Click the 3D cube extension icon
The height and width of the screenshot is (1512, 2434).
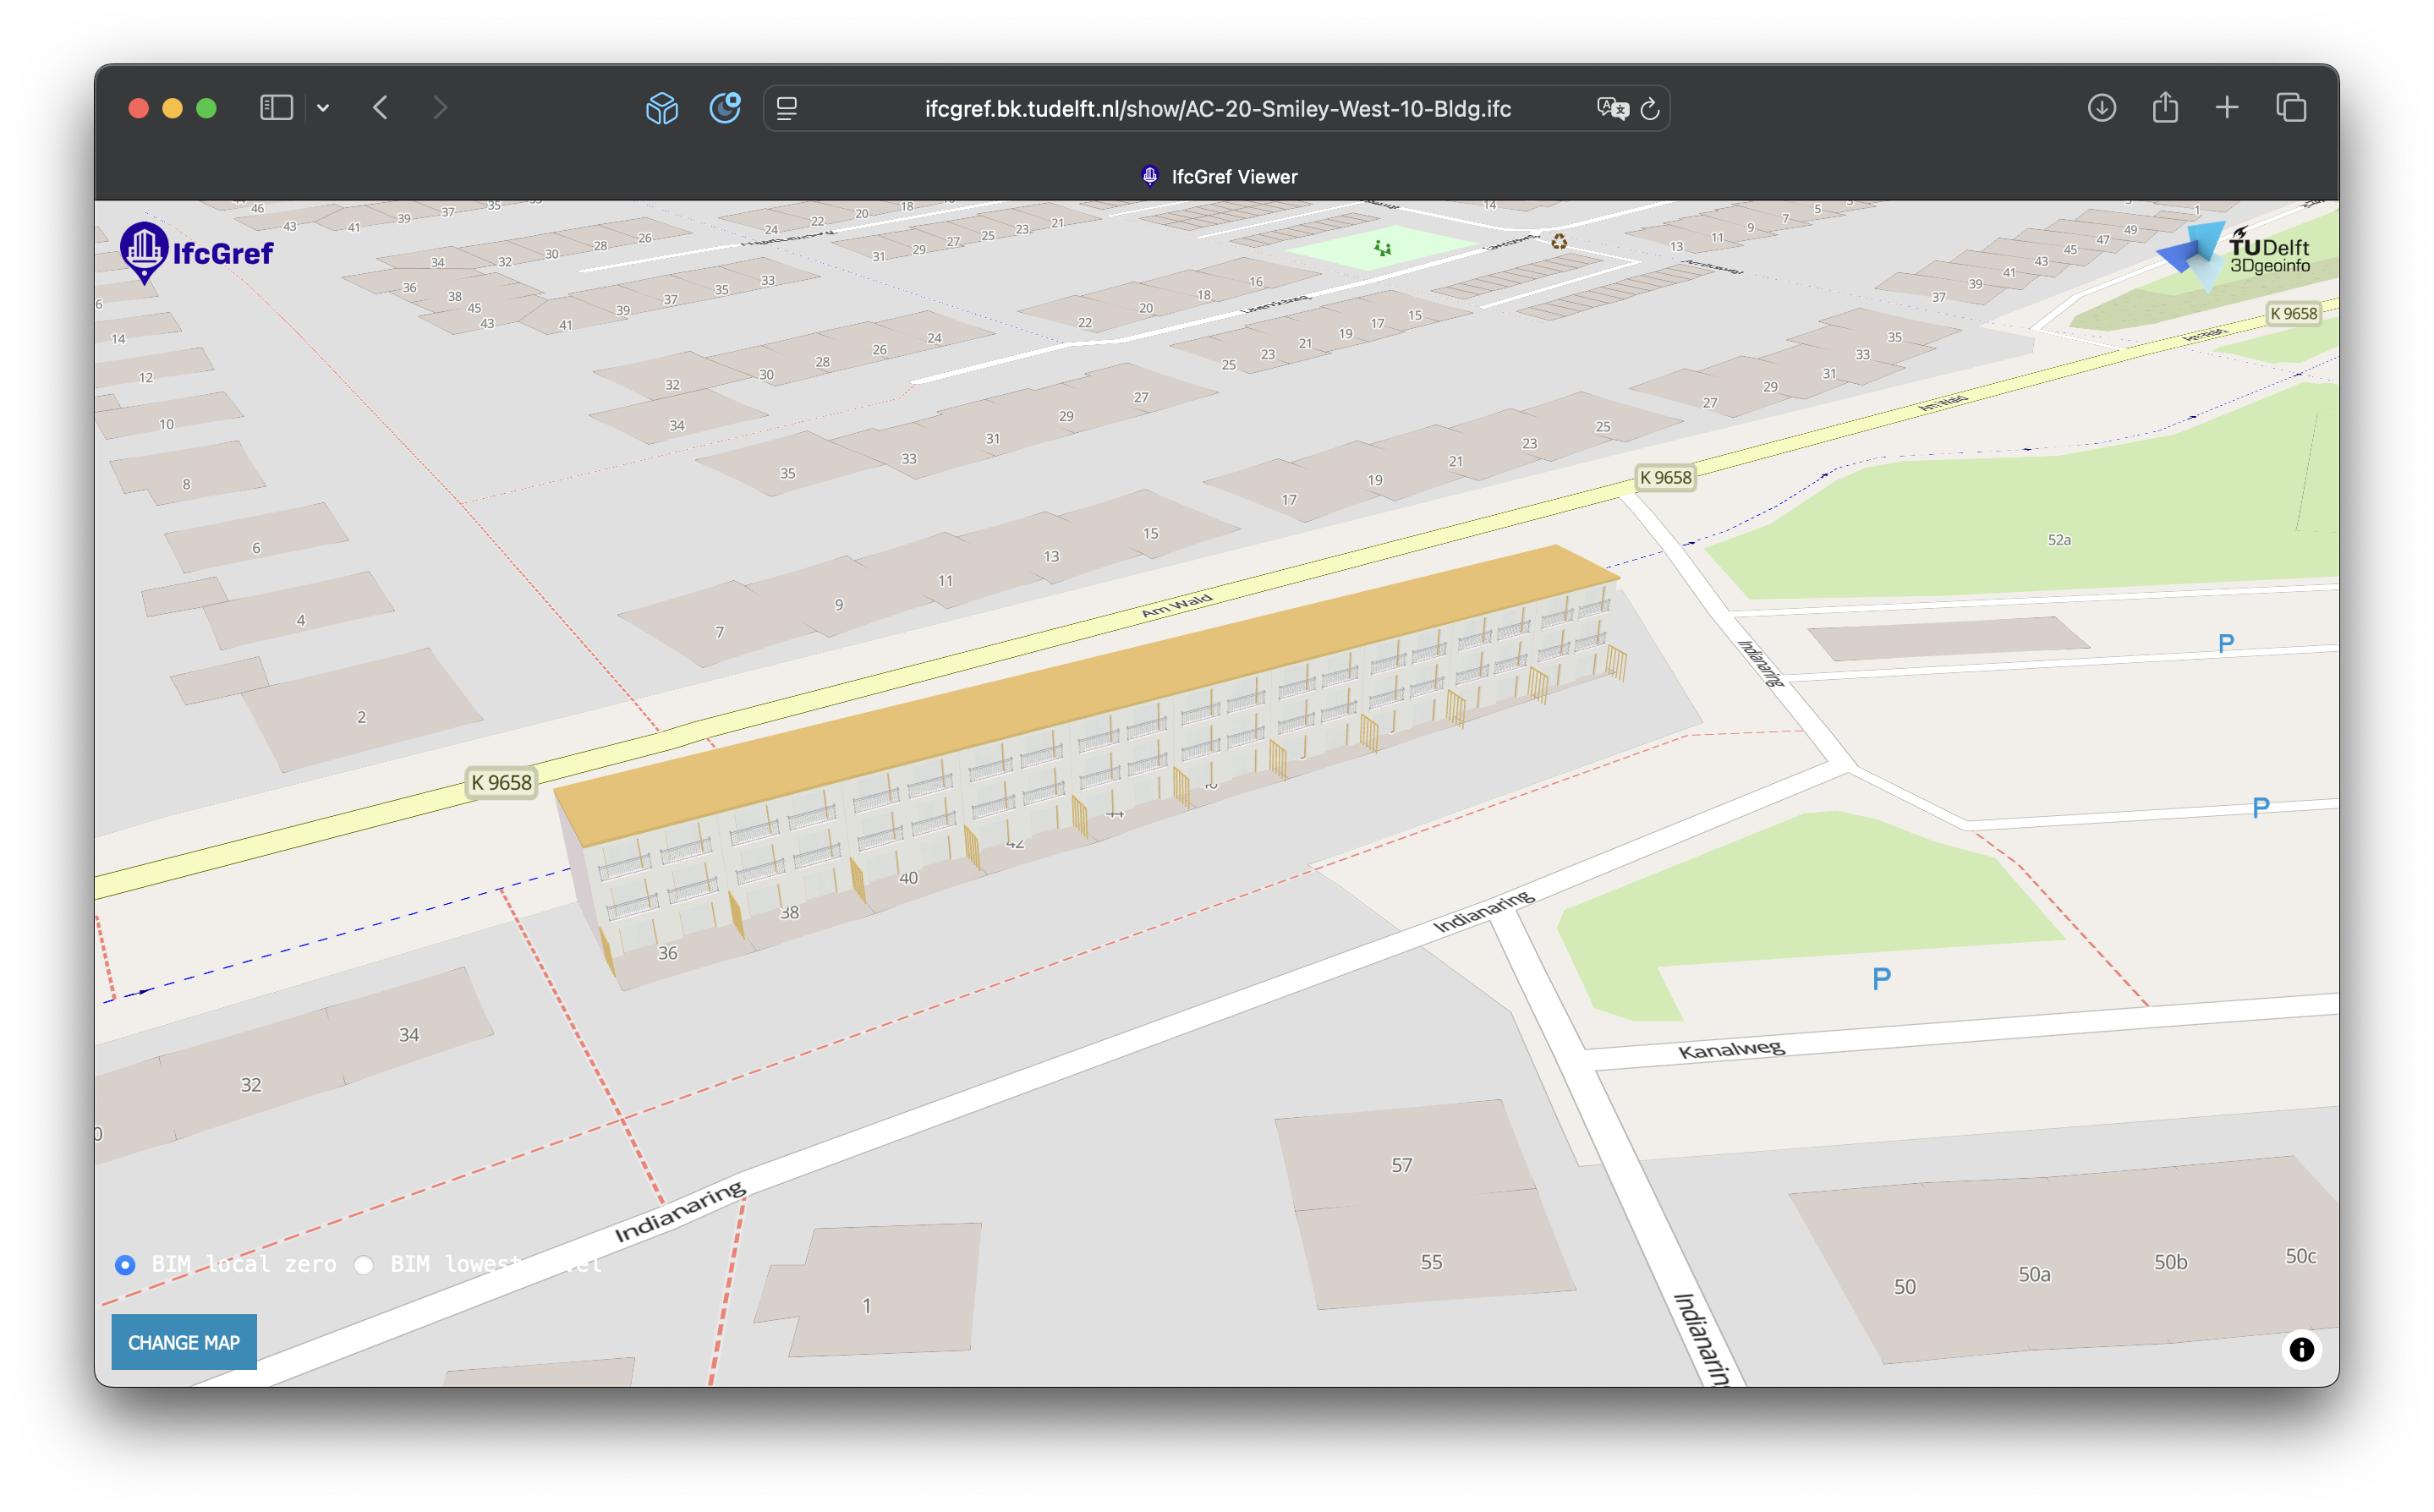click(x=661, y=108)
